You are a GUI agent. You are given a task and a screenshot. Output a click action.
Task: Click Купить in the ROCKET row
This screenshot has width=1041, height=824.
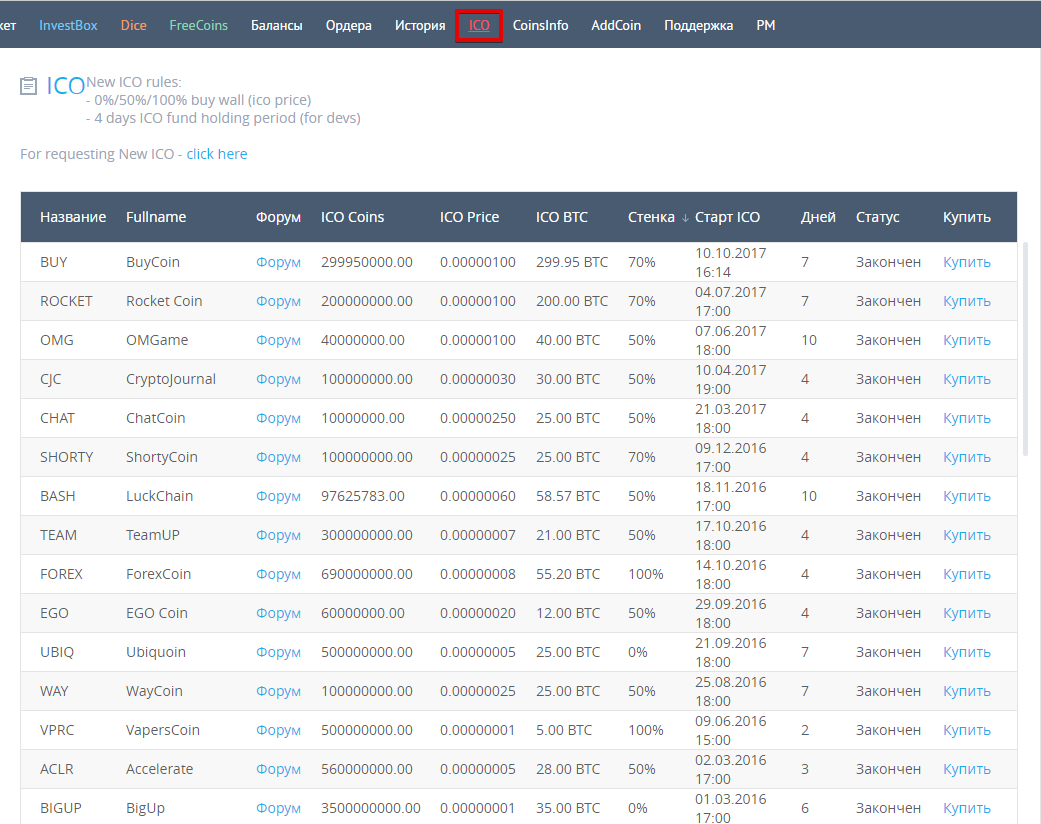[x=967, y=301]
